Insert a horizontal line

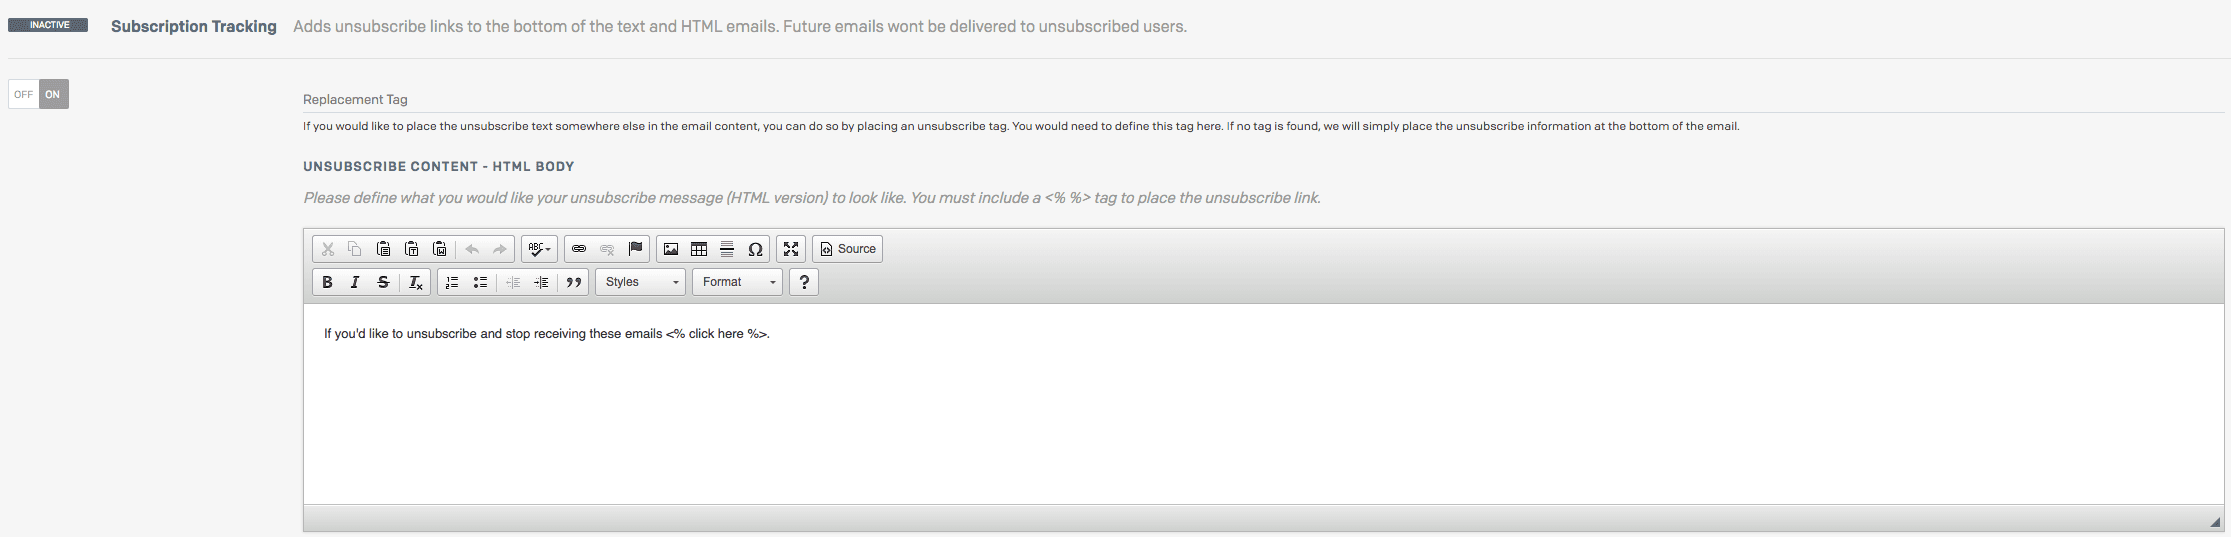pos(727,249)
